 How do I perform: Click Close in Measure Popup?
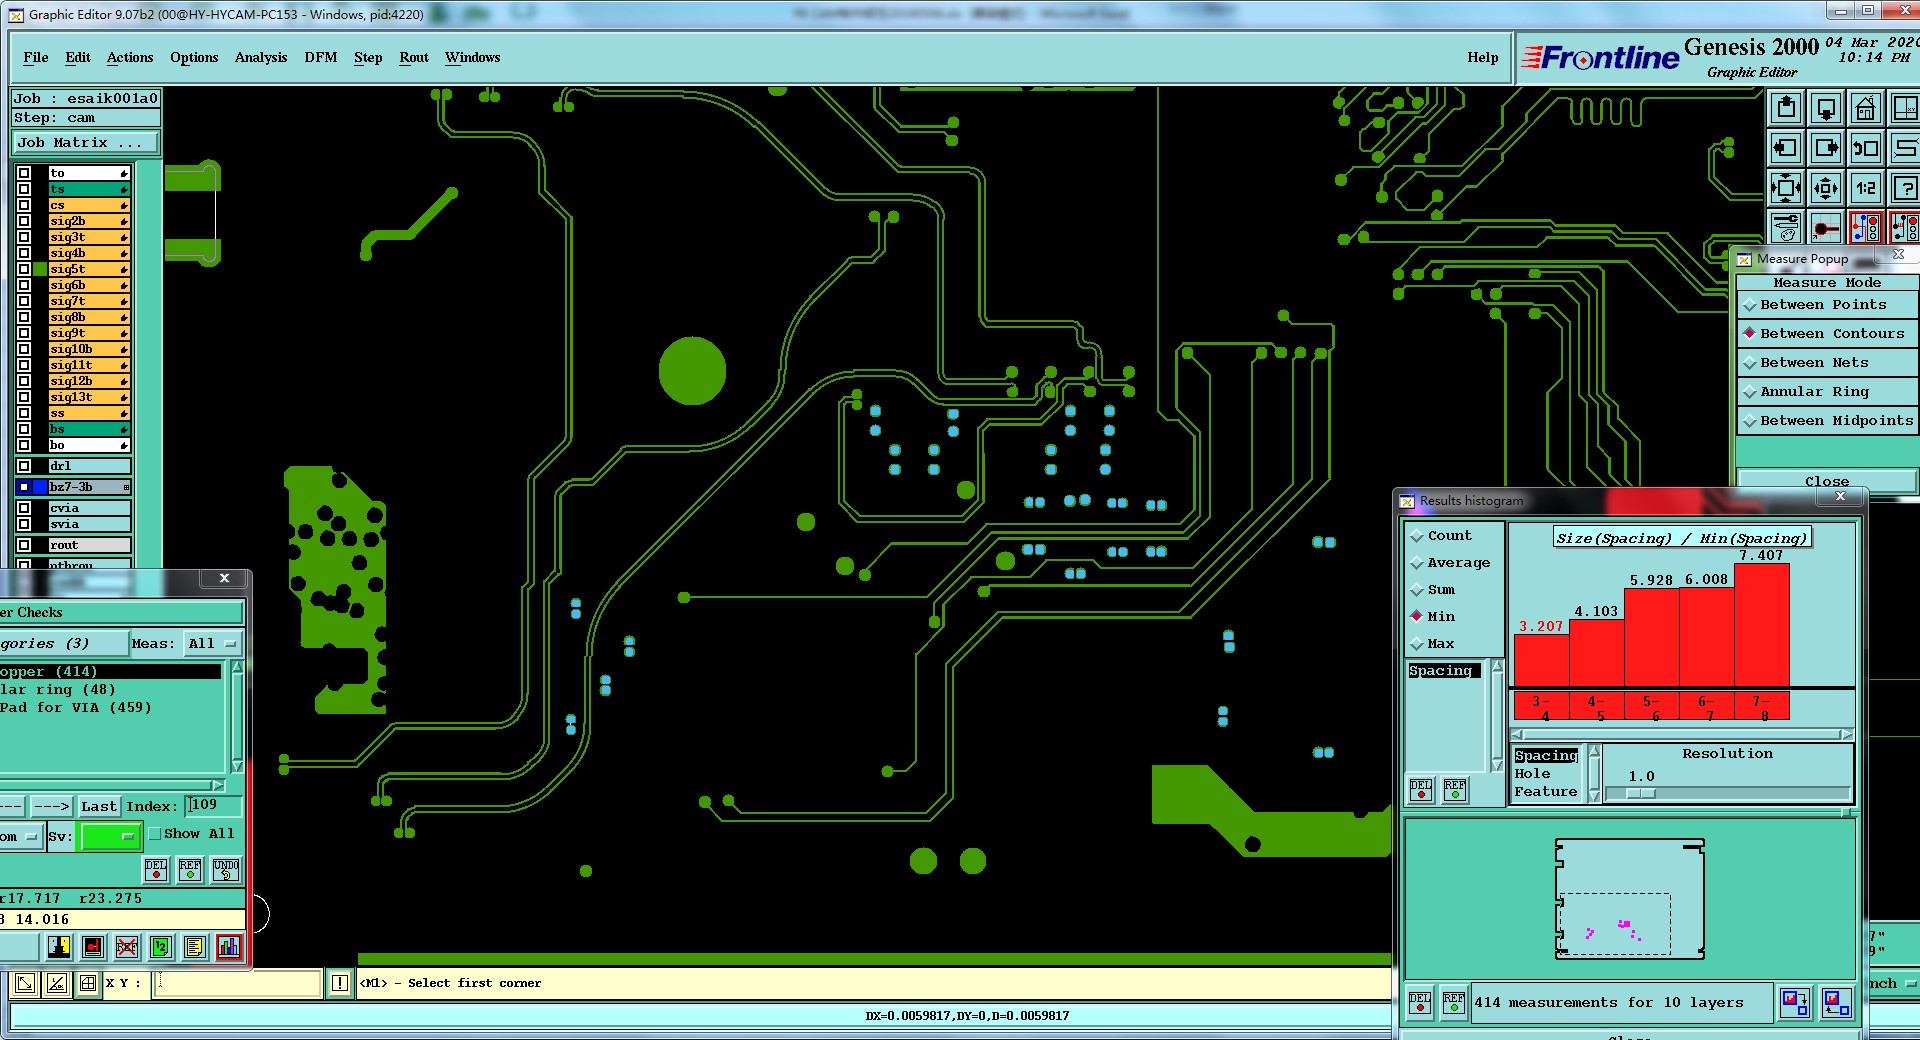pyautogui.click(x=1827, y=481)
